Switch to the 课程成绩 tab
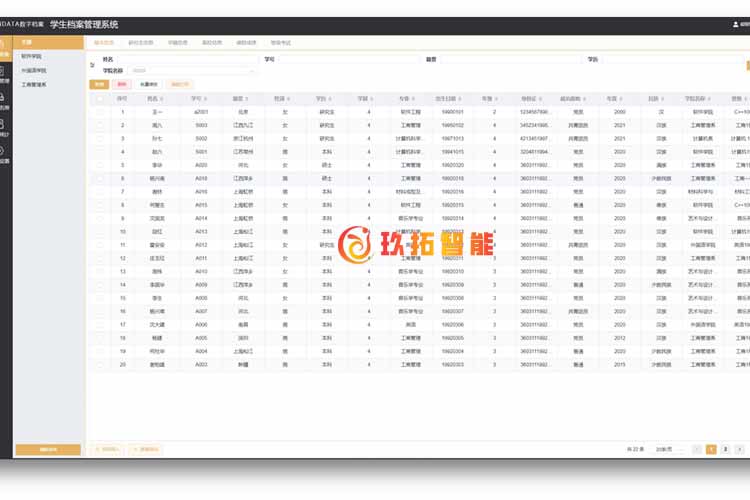Viewport: 750px width, 500px height. [x=246, y=43]
